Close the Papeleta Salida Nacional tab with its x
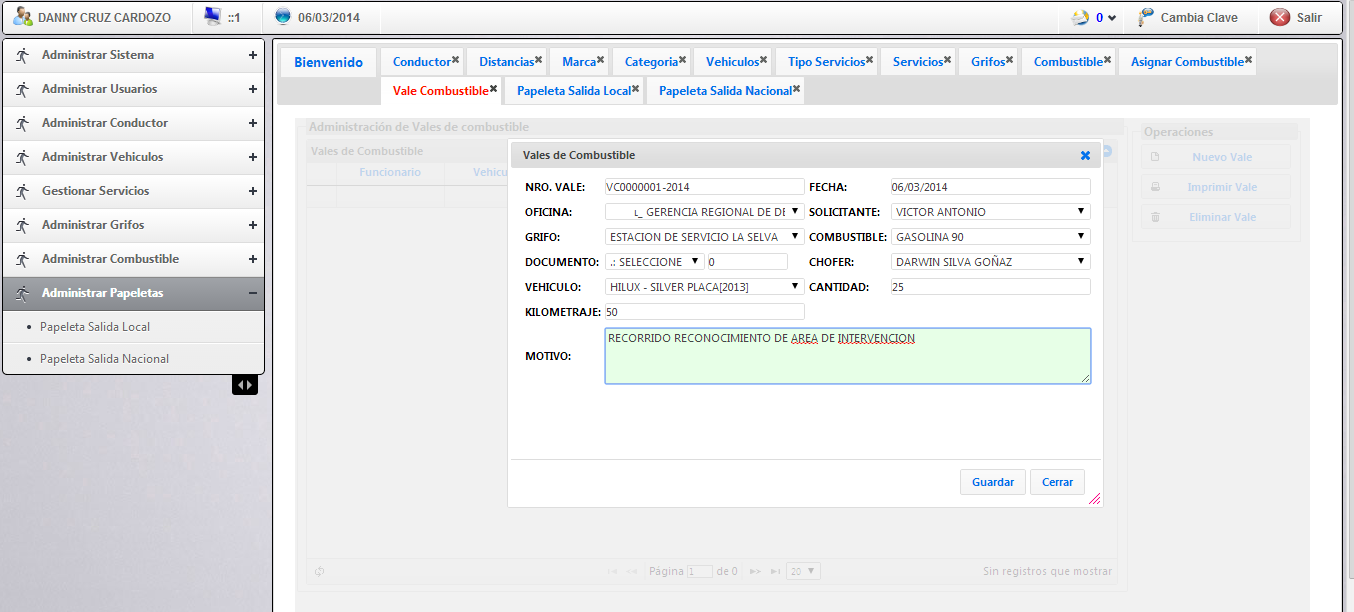Viewport: 1354px width, 612px height. pyautogui.click(x=797, y=89)
